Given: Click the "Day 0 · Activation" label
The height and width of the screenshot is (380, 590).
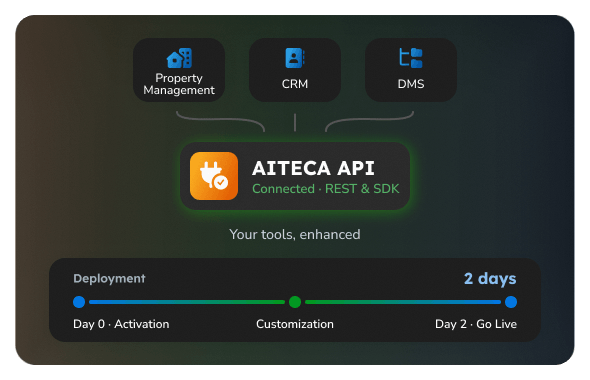Looking at the screenshot, I should pyautogui.click(x=121, y=324).
